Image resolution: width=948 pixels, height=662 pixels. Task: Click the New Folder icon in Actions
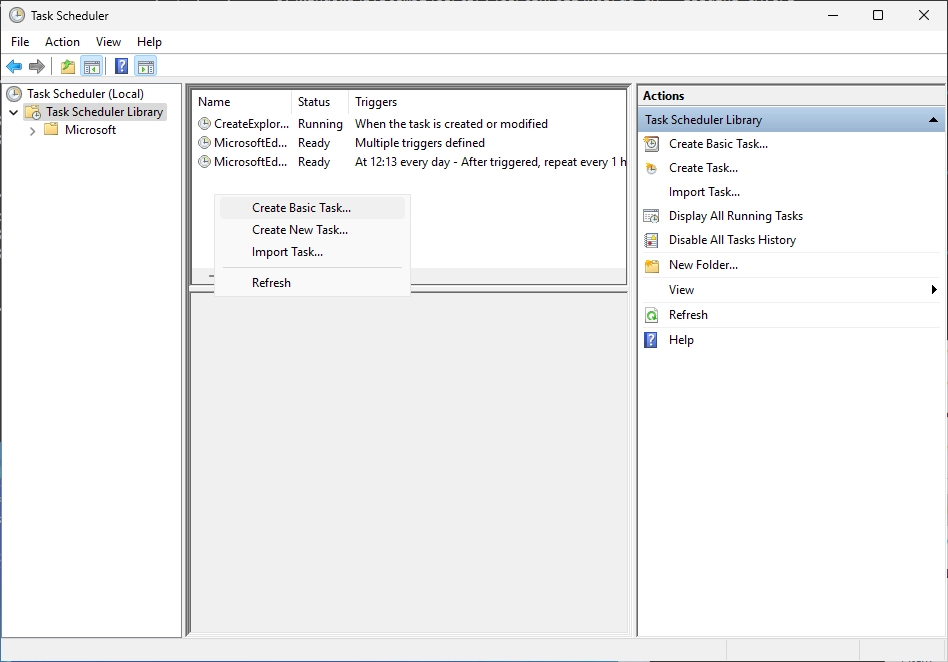pos(651,265)
